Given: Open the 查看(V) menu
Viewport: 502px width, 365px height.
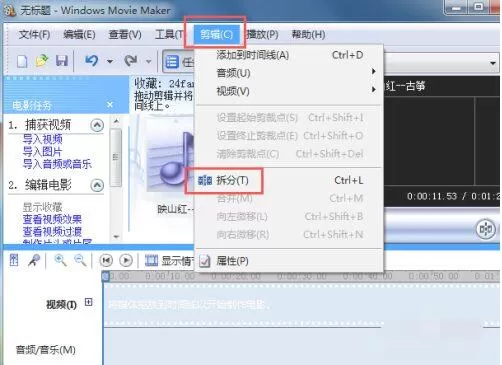Looking at the screenshot, I should 125,34.
